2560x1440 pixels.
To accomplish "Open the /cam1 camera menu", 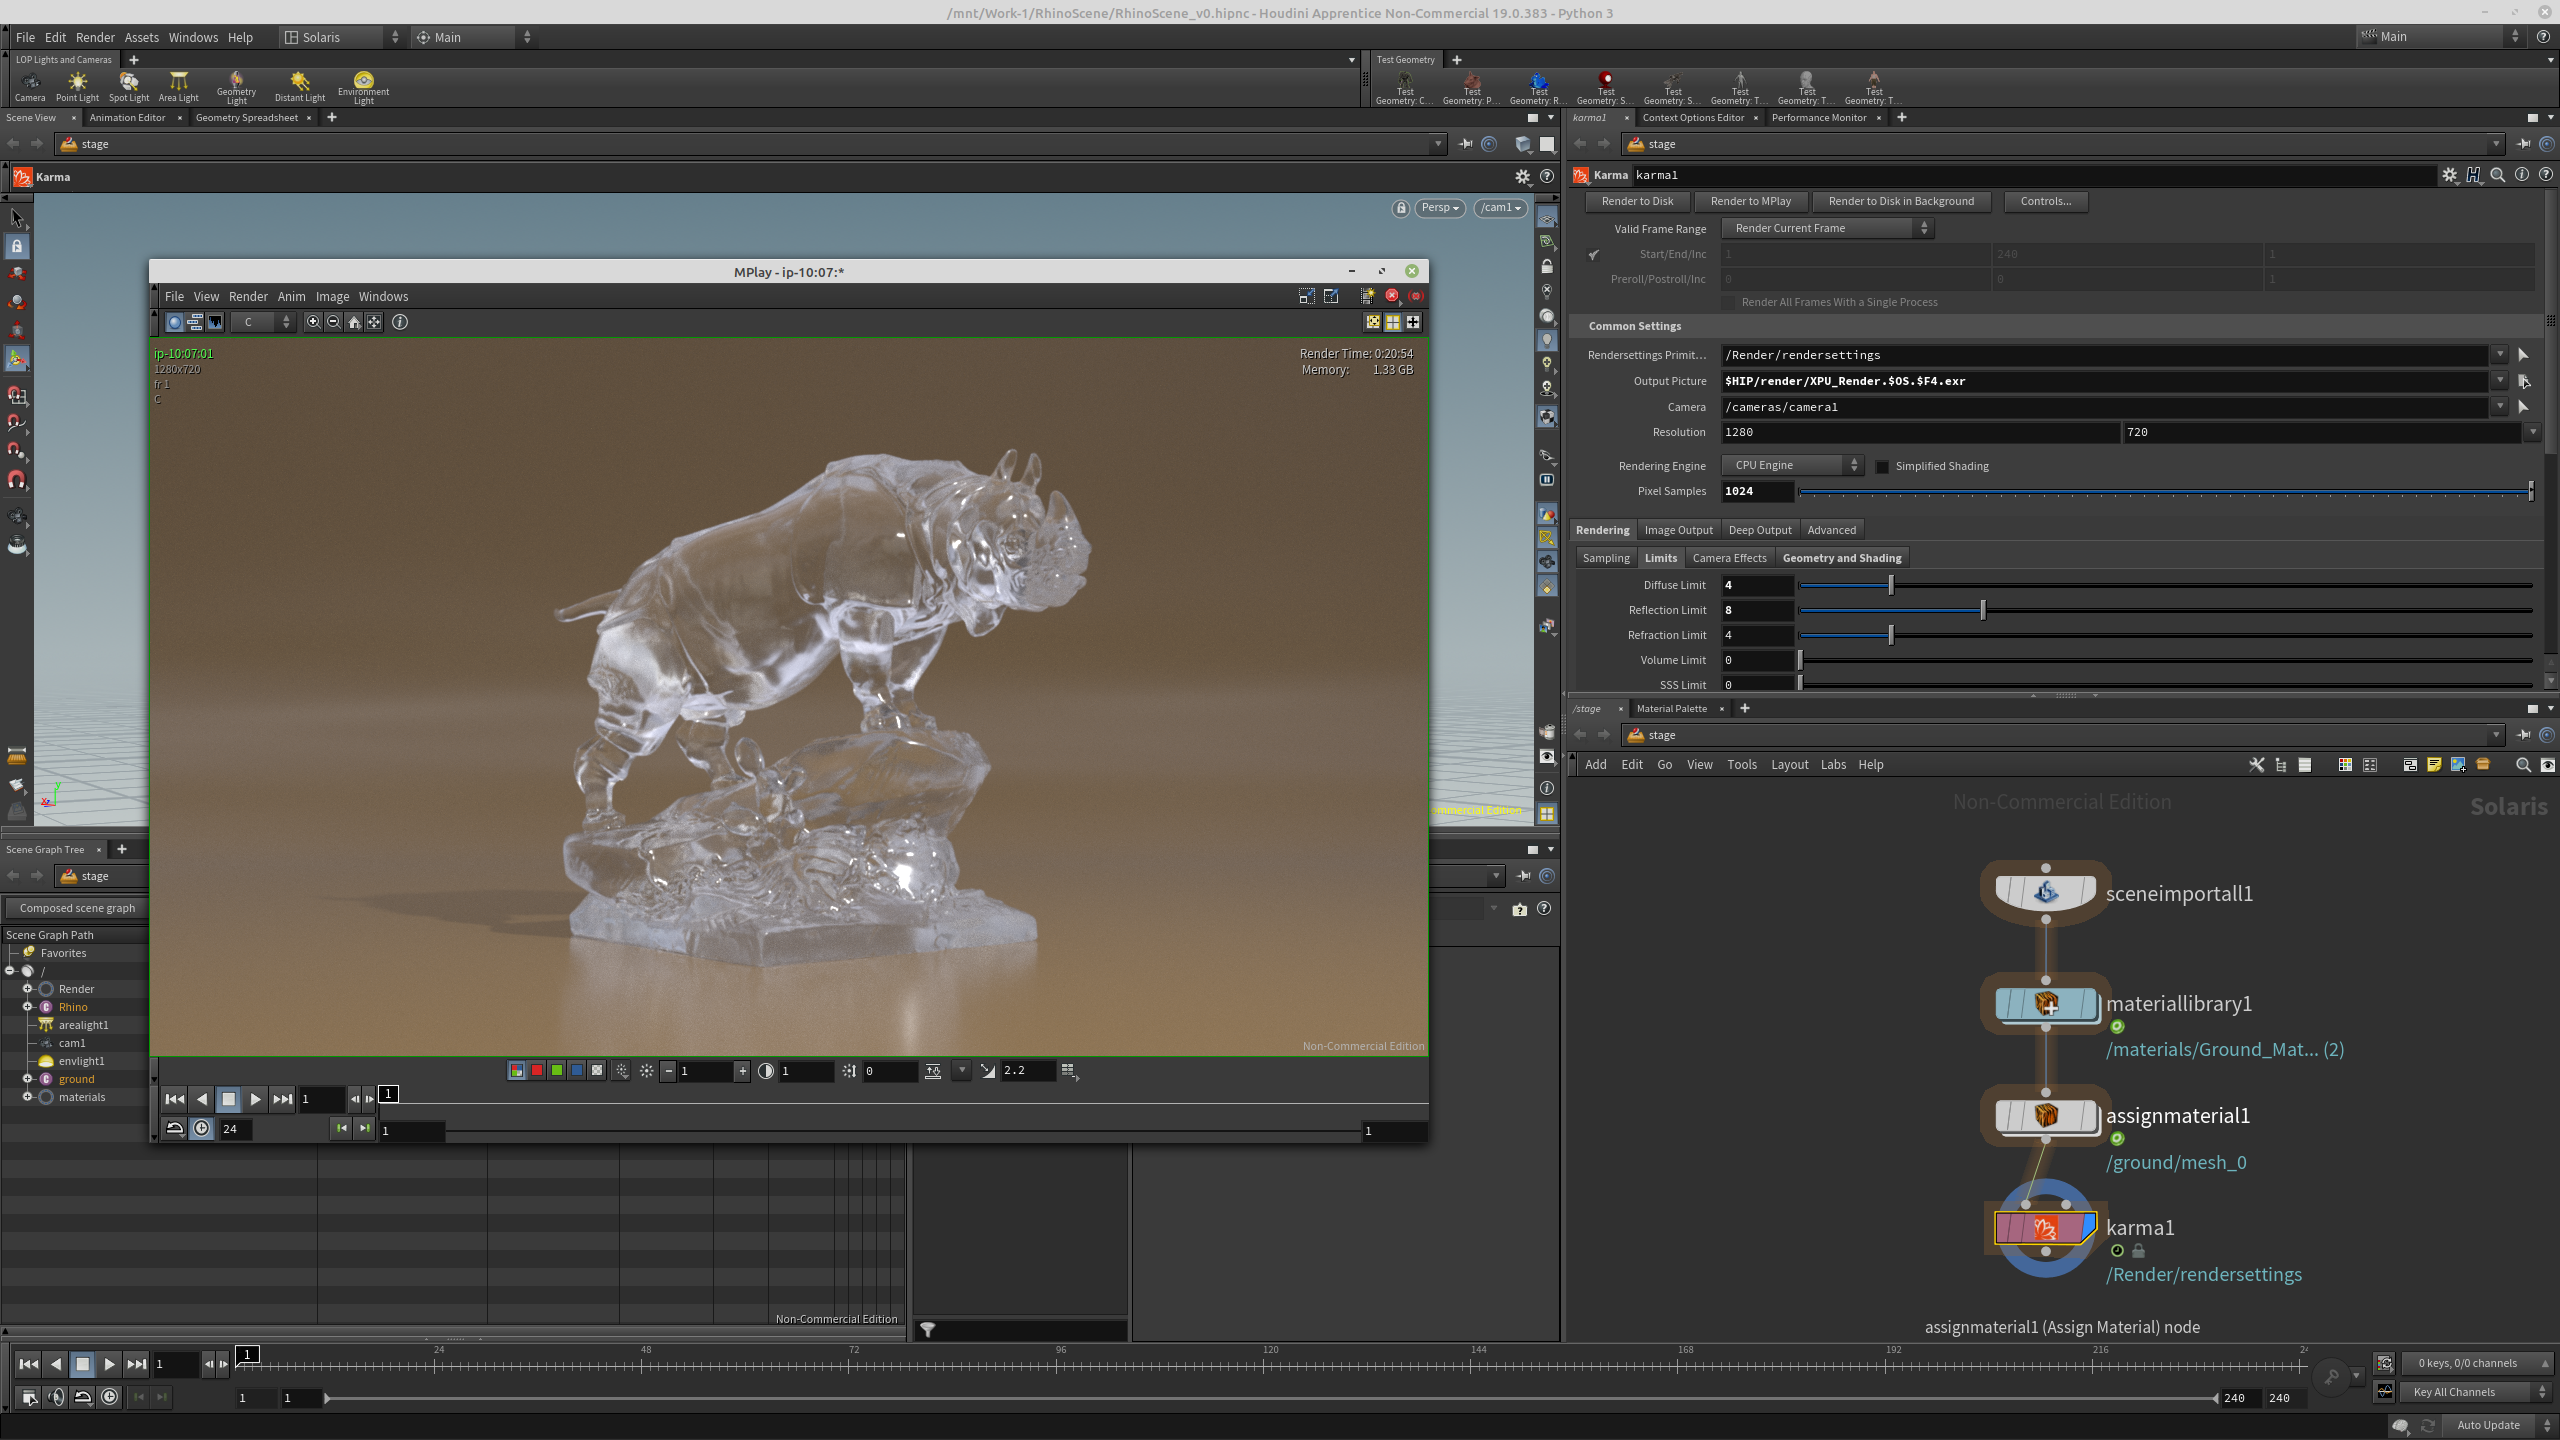I will pos(1501,208).
